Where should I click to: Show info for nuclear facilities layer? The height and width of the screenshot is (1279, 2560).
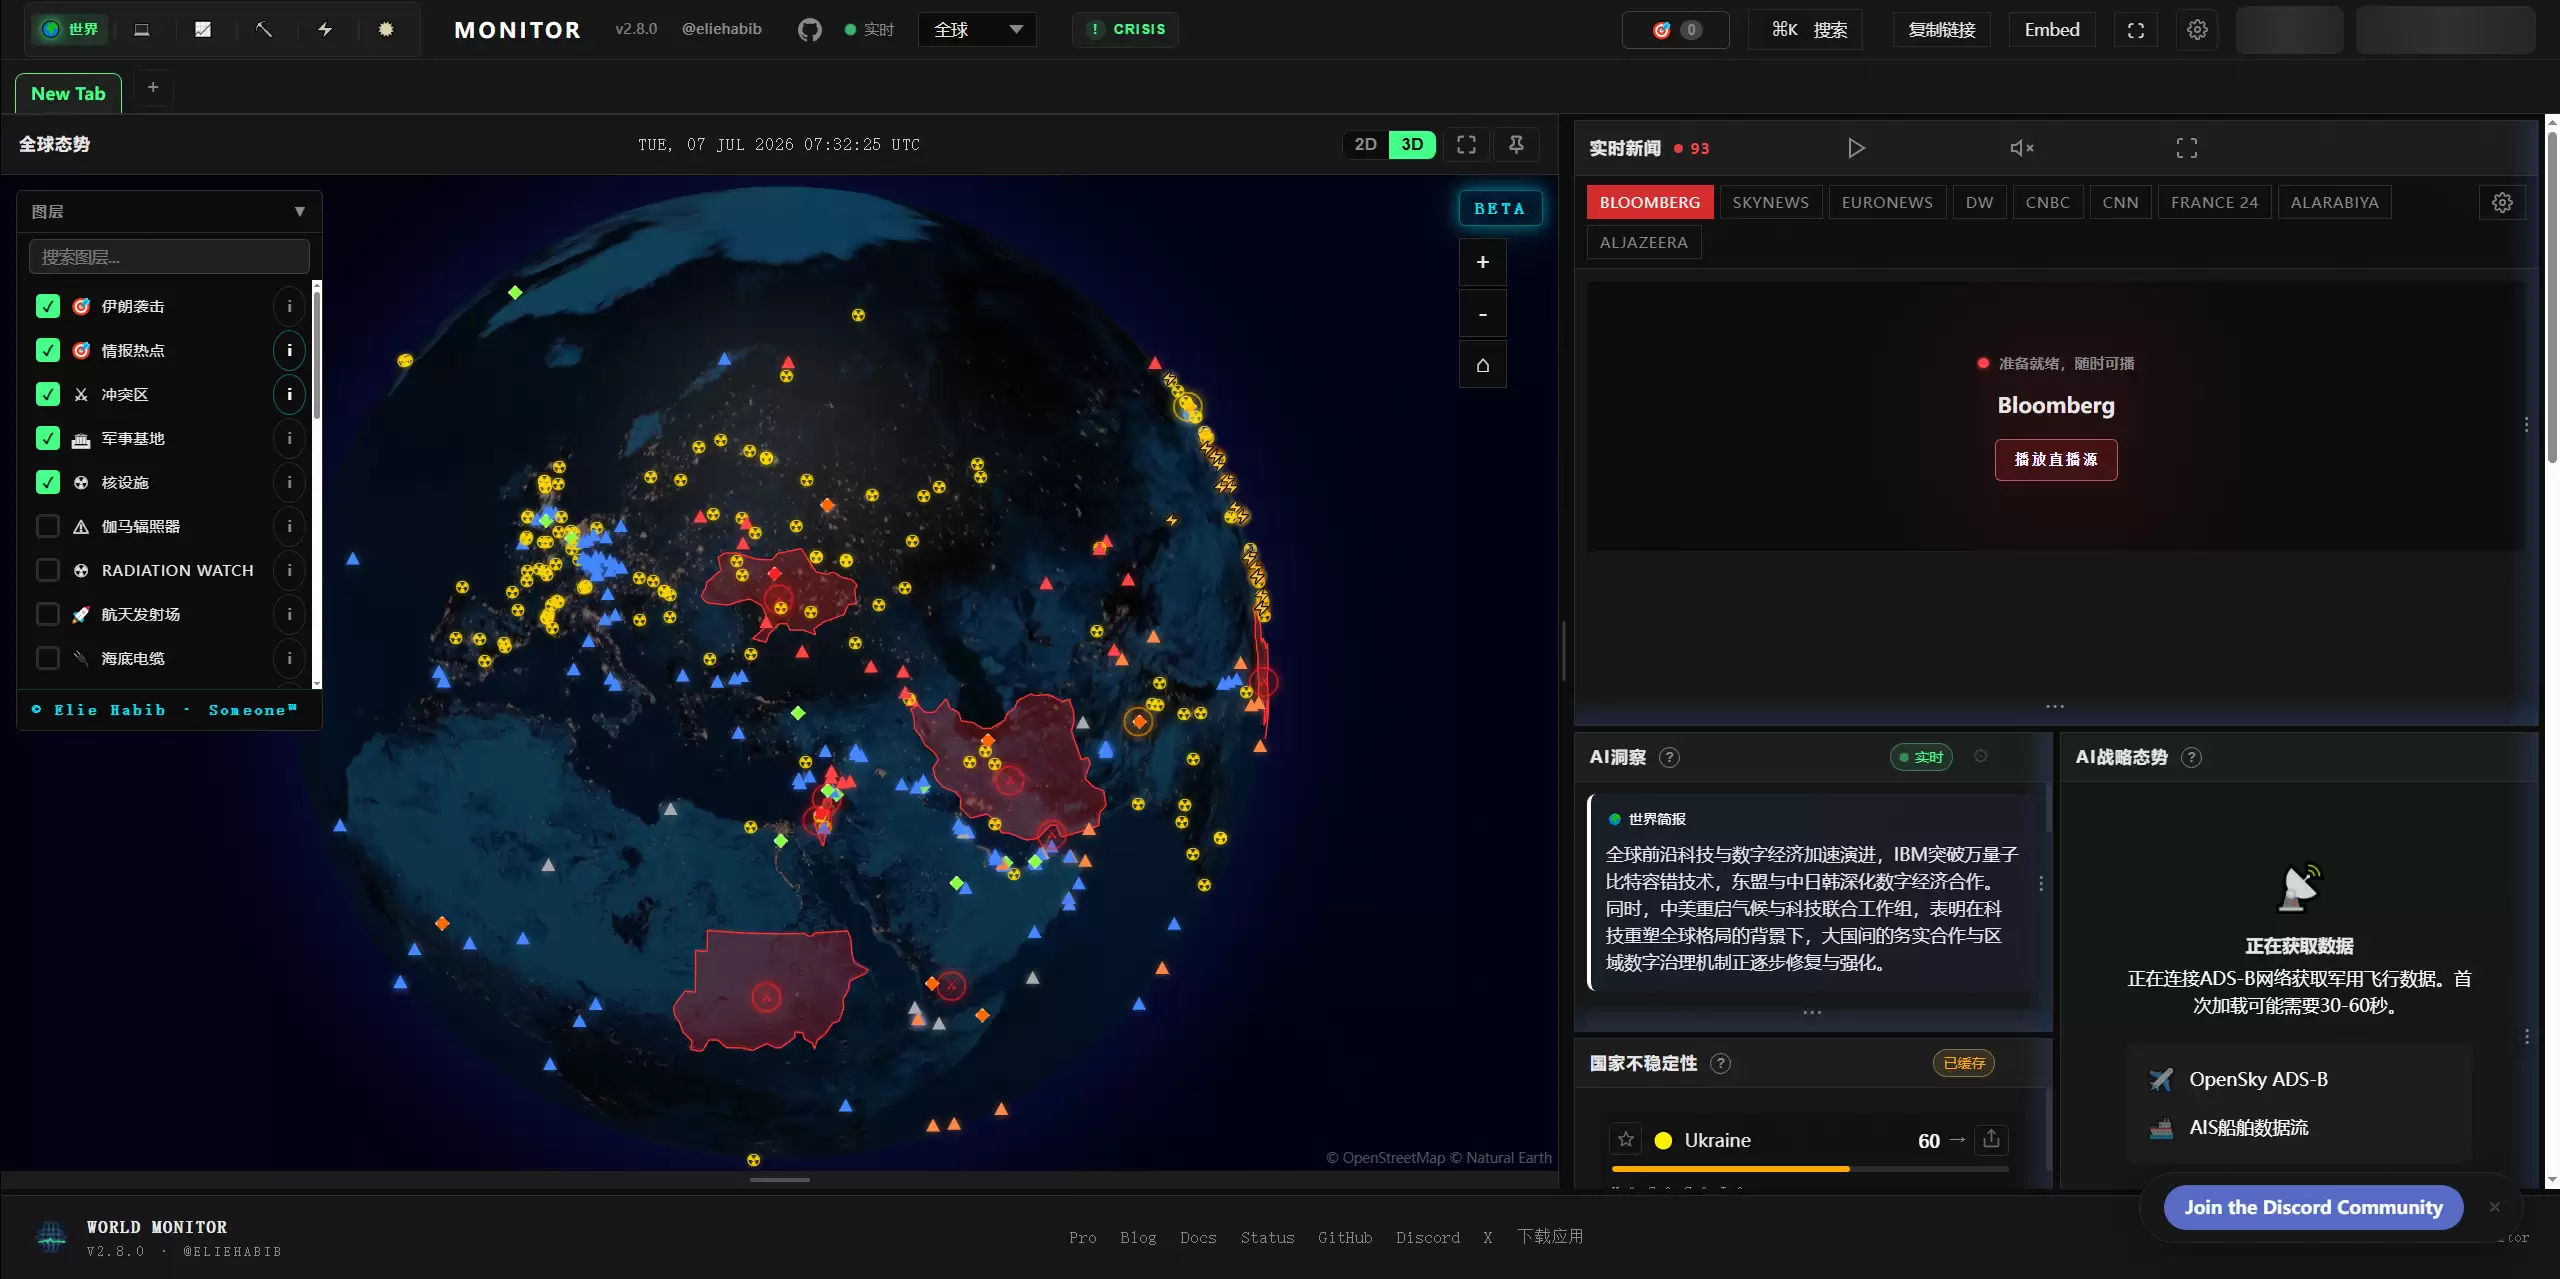pos(289,483)
